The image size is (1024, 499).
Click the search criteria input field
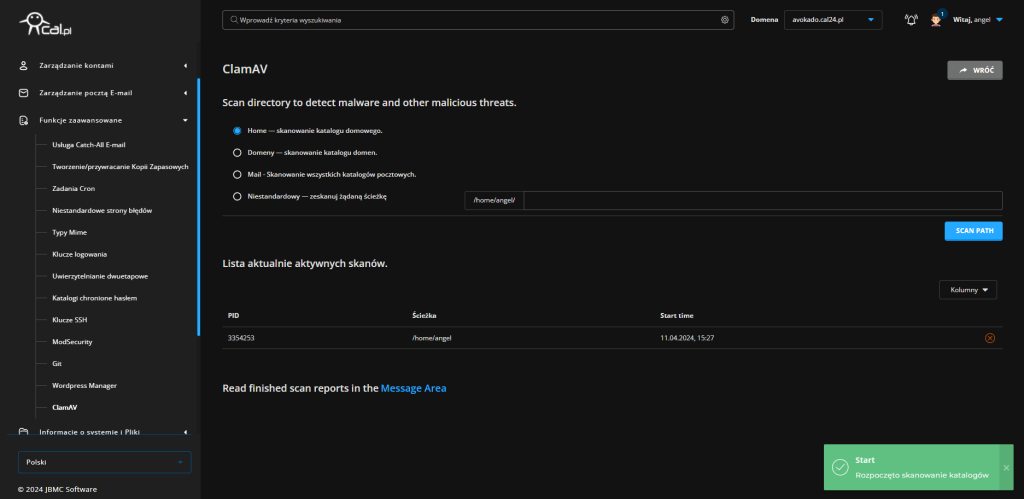478,20
